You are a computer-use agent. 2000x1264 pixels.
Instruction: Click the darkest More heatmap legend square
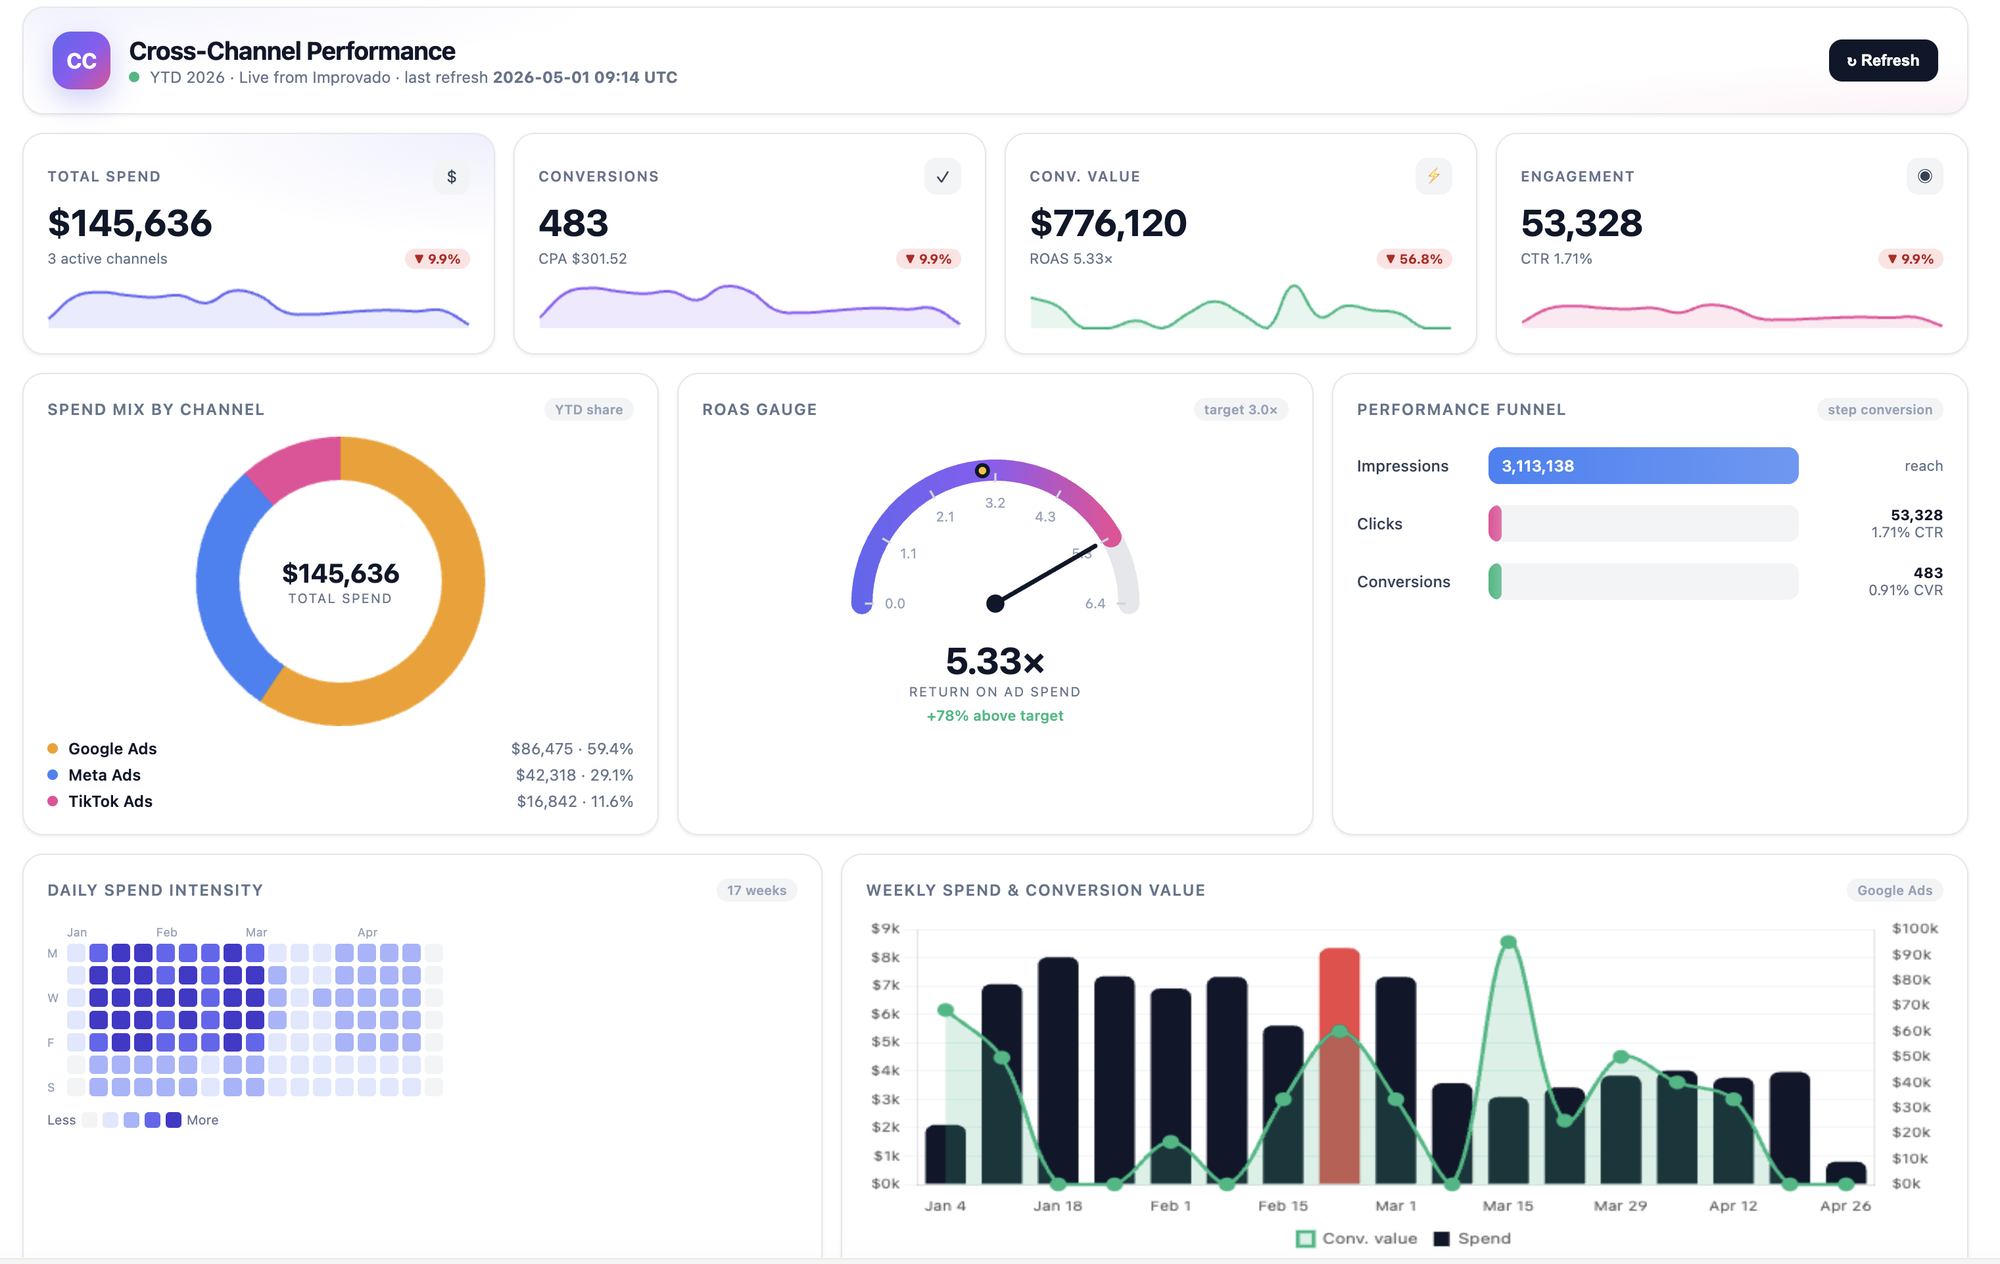coord(173,1120)
